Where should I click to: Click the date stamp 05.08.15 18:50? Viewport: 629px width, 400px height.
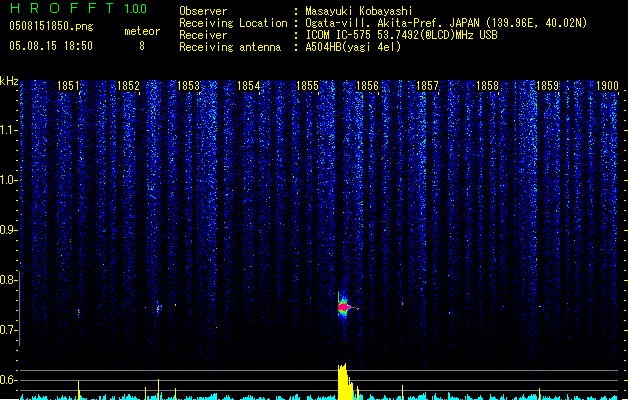tap(51, 46)
